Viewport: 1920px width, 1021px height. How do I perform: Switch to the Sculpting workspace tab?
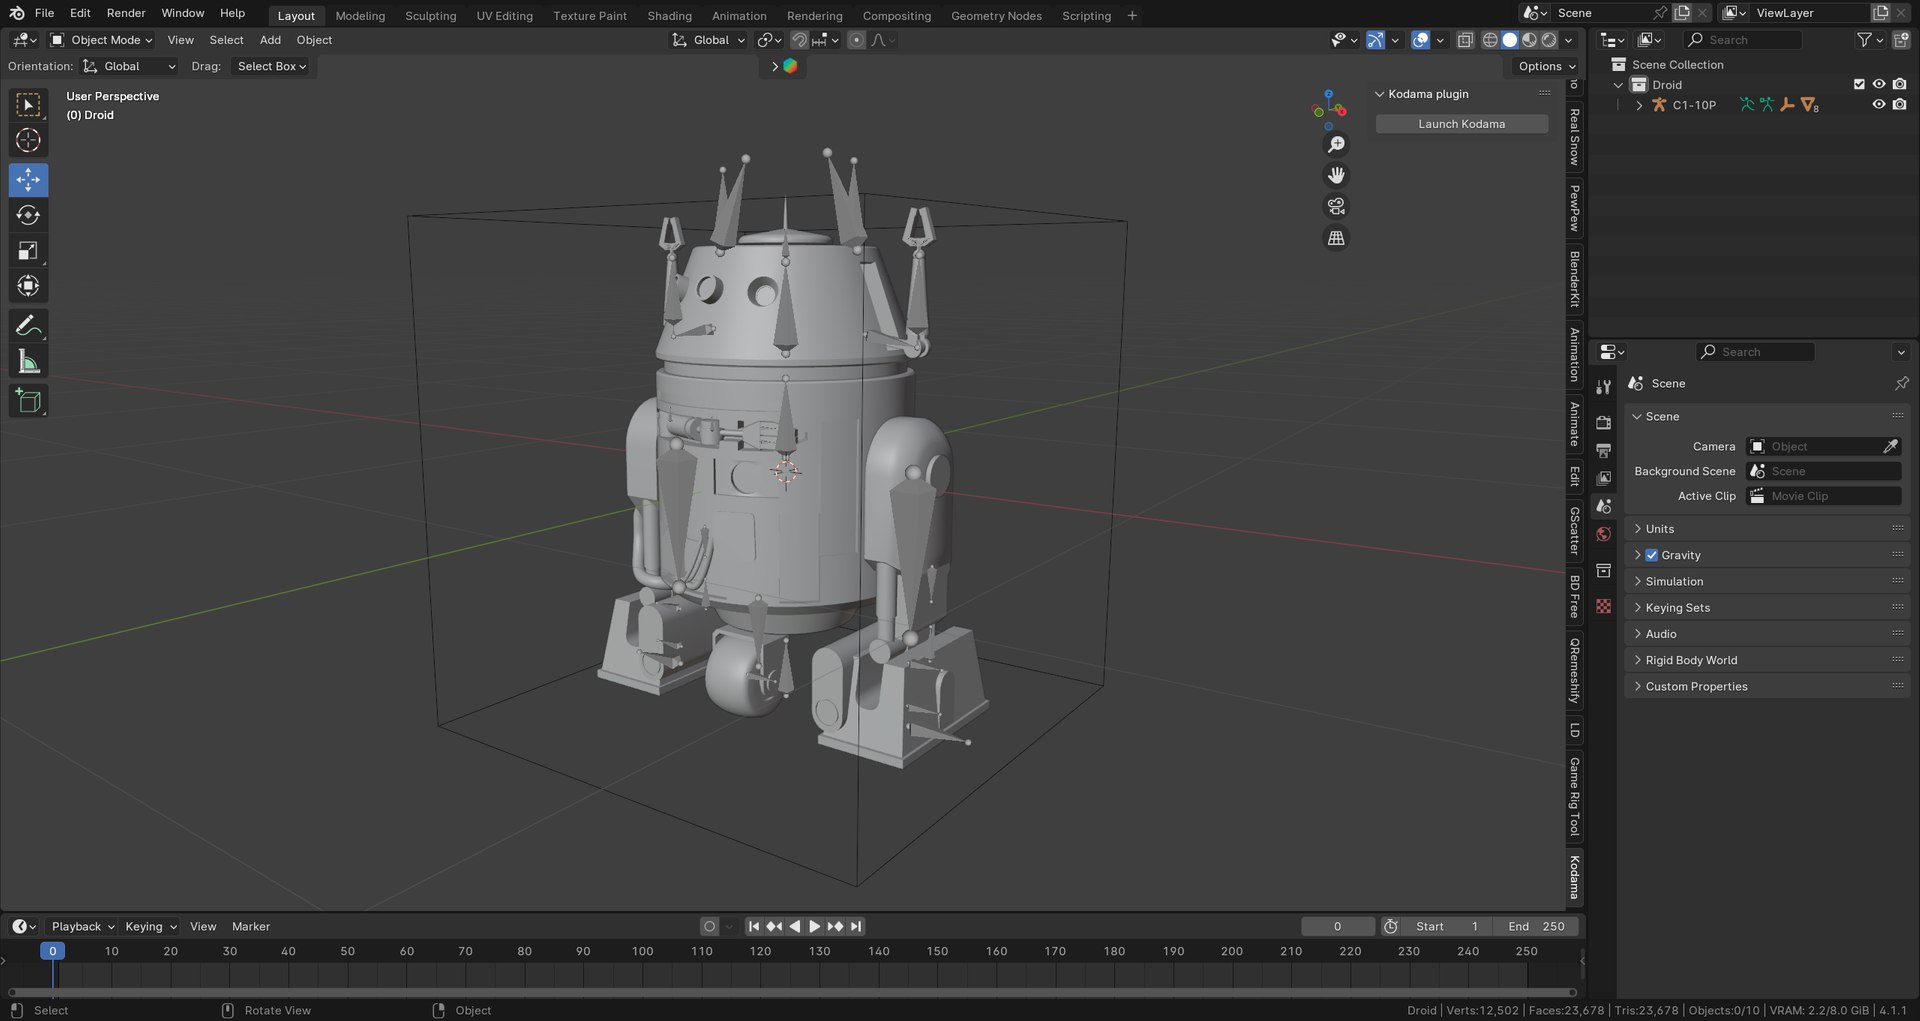(x=430, y=16)
